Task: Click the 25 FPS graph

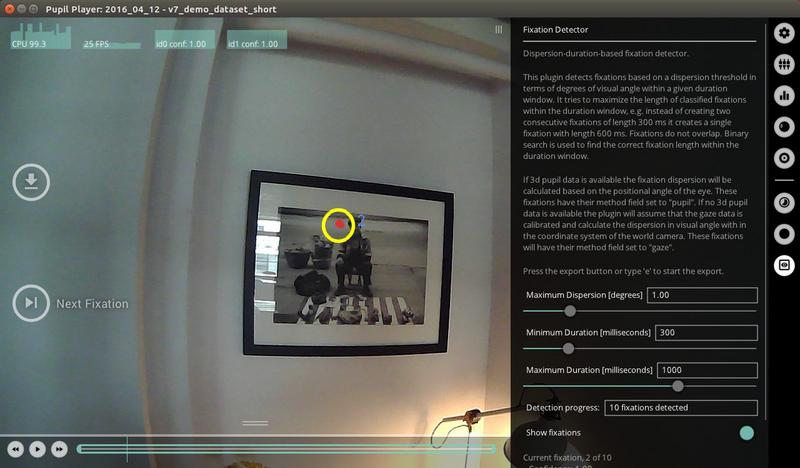Action: [112, 44]
